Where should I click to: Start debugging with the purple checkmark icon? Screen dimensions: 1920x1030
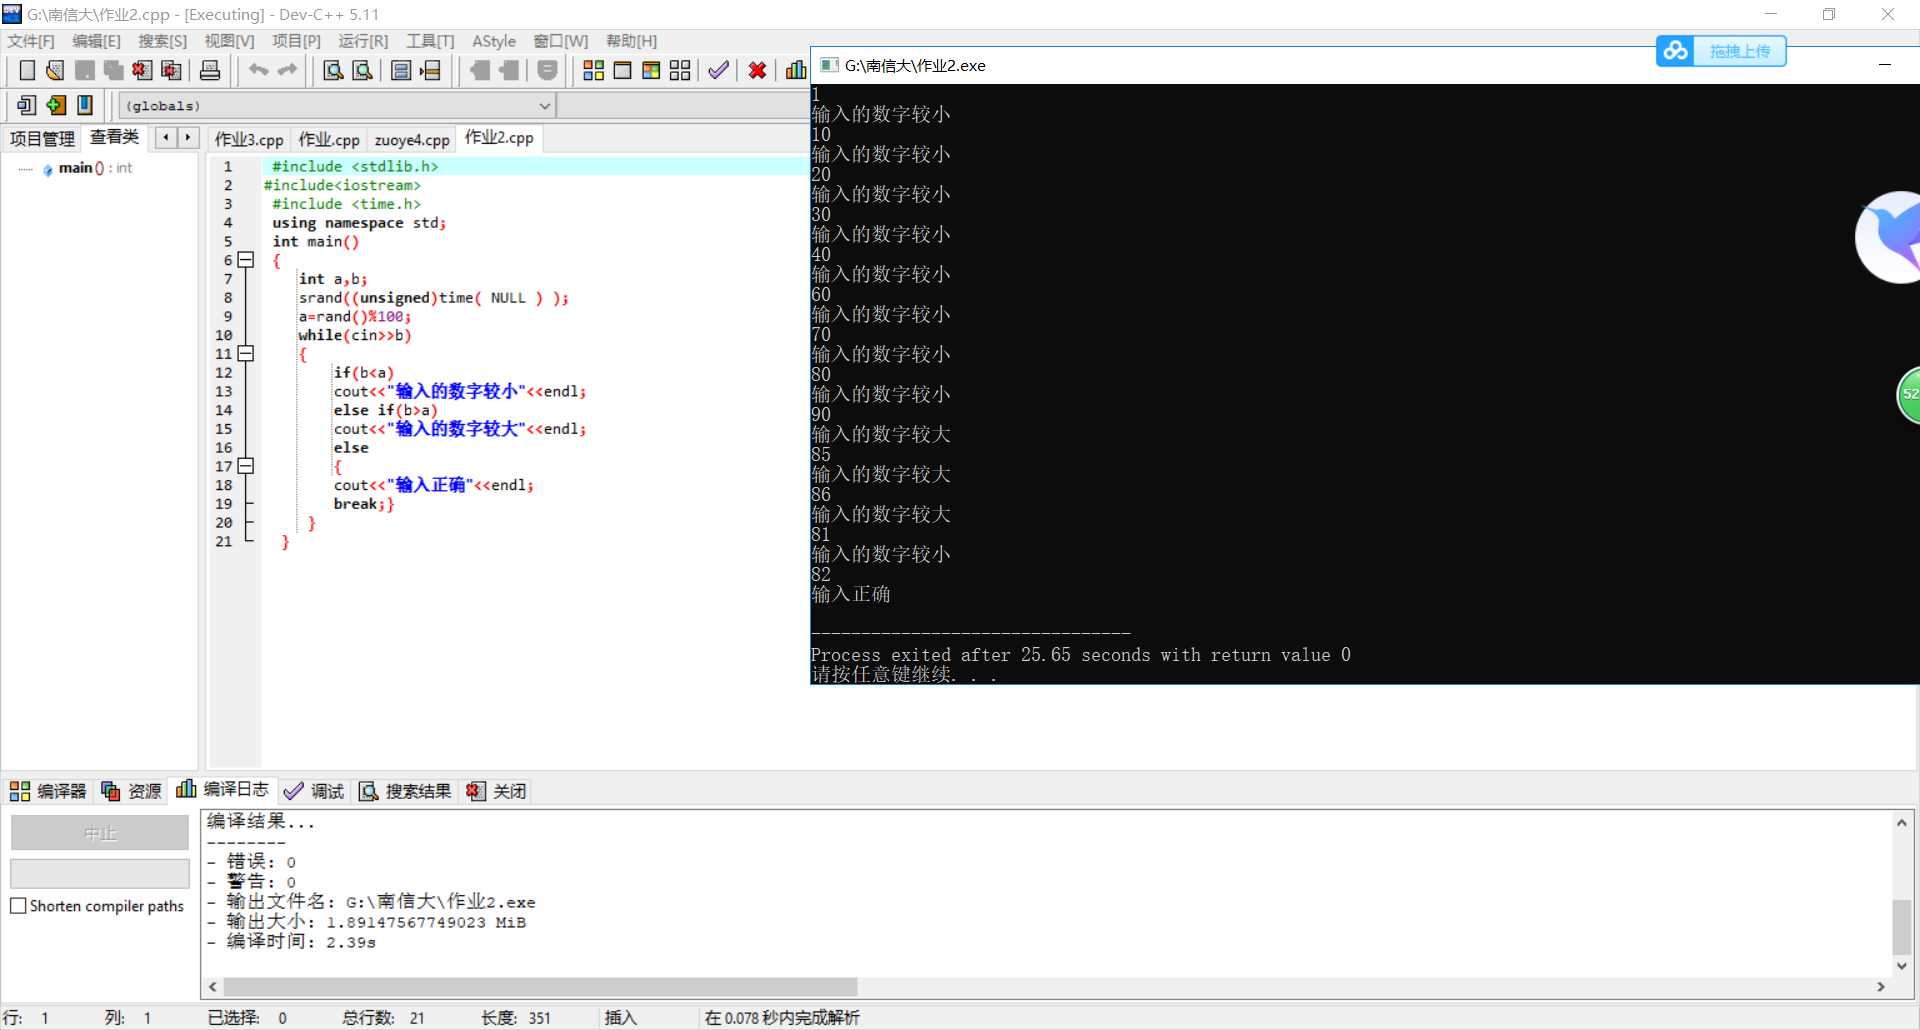pos(718,70)
